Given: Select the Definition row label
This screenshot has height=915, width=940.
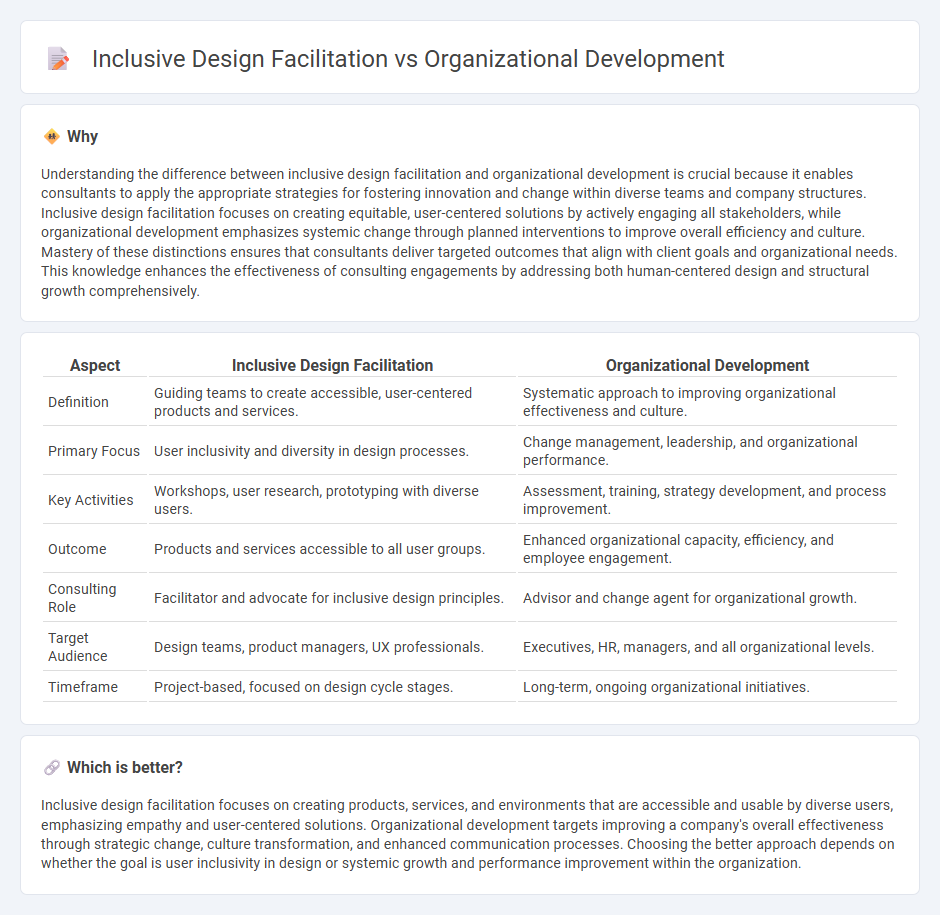Looking at the screenshot, I should coord(78,402).
